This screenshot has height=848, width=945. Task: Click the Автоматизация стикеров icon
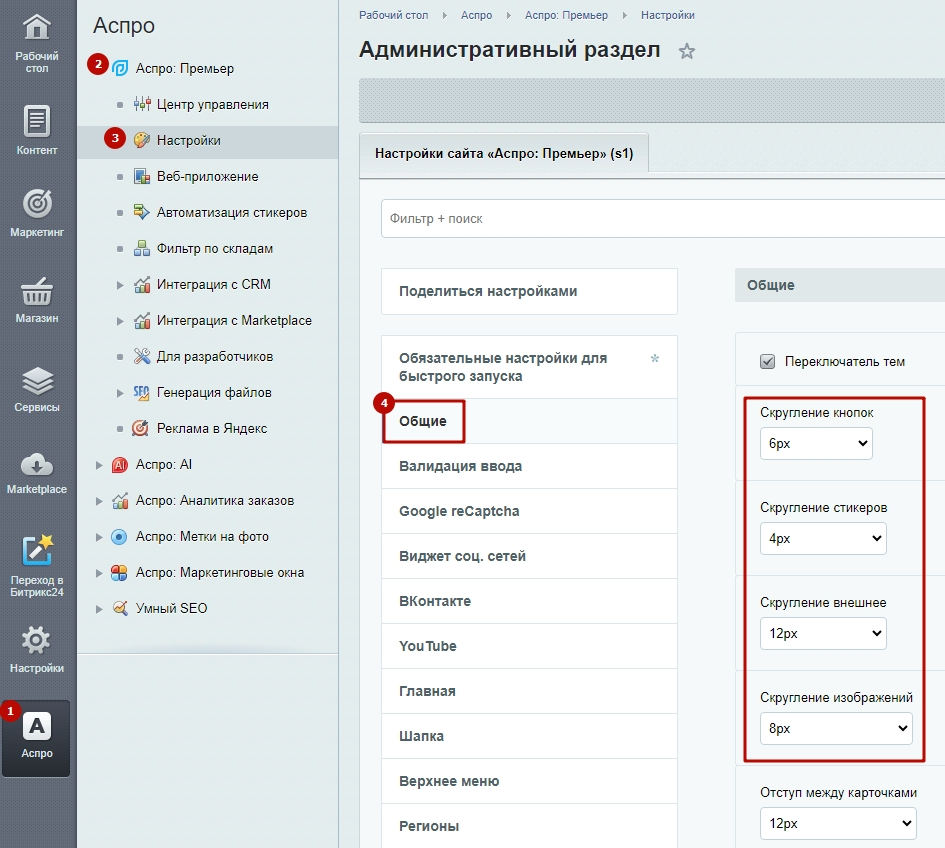[142, 212]
